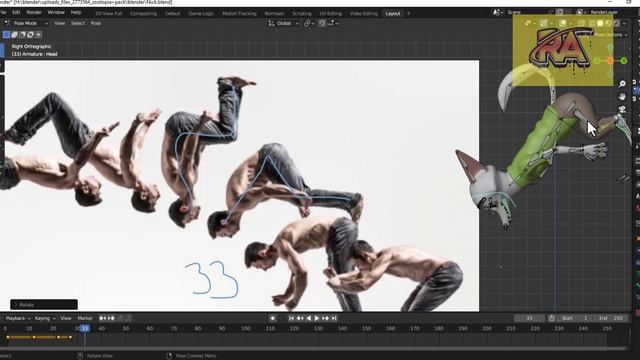Open the viewport shading options dropdown arrow
The width and height of the screenshot is (640, 360).
coord(624,24)
